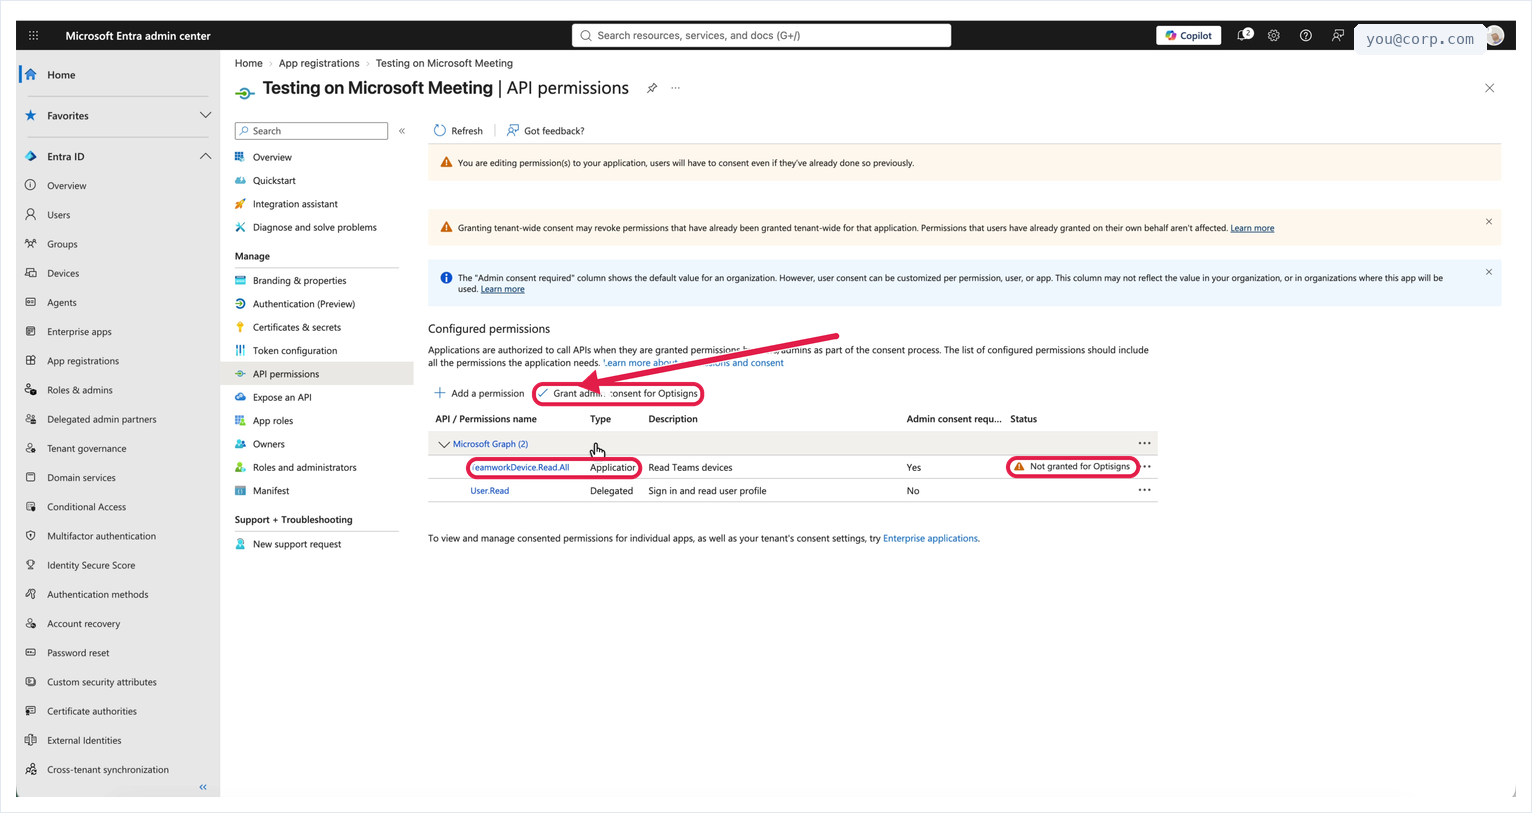
Task: Click the Custom security attributes icon
Action: point(31,681)
